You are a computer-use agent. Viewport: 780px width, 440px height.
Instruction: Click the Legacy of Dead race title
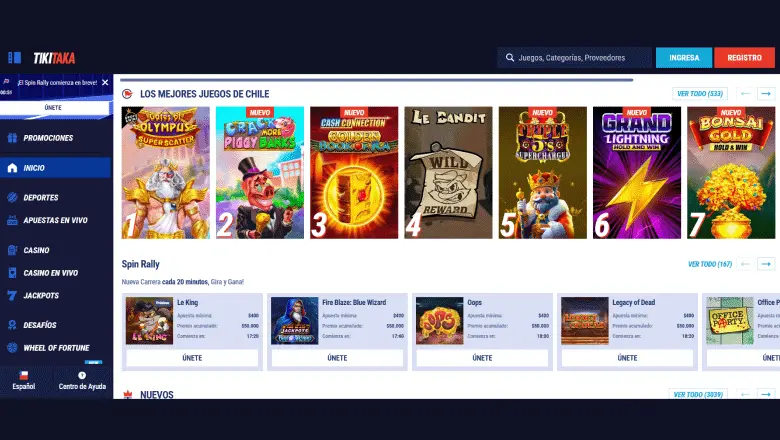pyautogui.click(x=633, y=302)
